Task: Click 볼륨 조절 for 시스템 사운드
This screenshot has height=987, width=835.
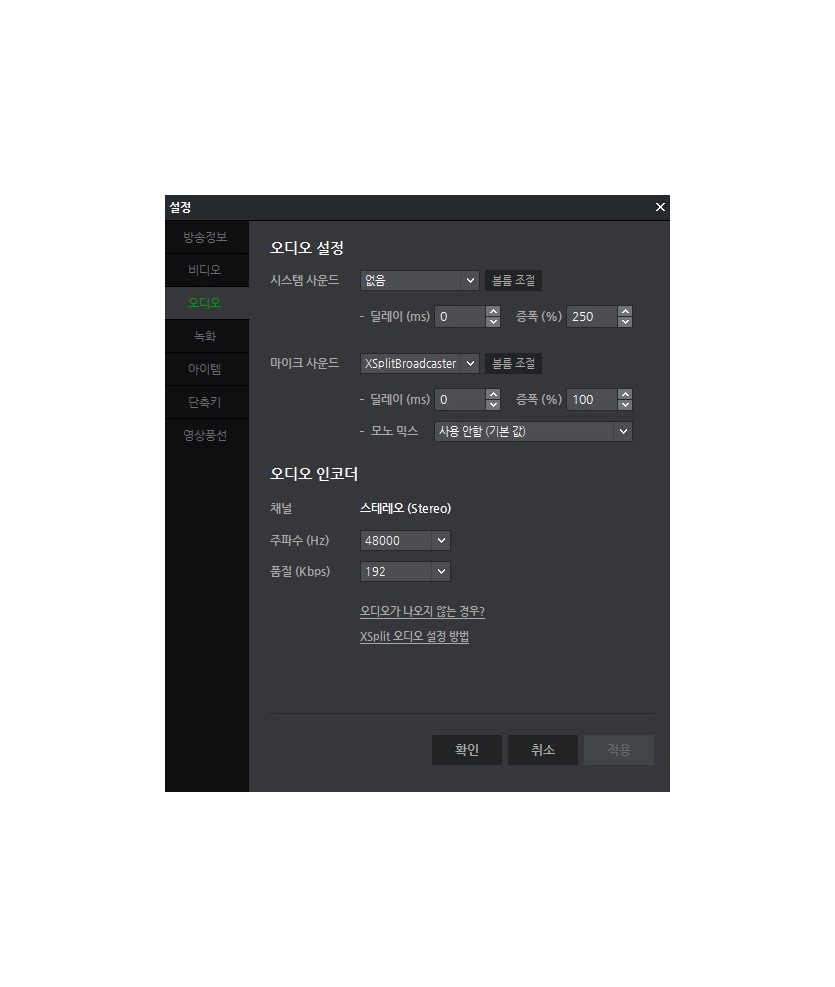Action: 513,280
